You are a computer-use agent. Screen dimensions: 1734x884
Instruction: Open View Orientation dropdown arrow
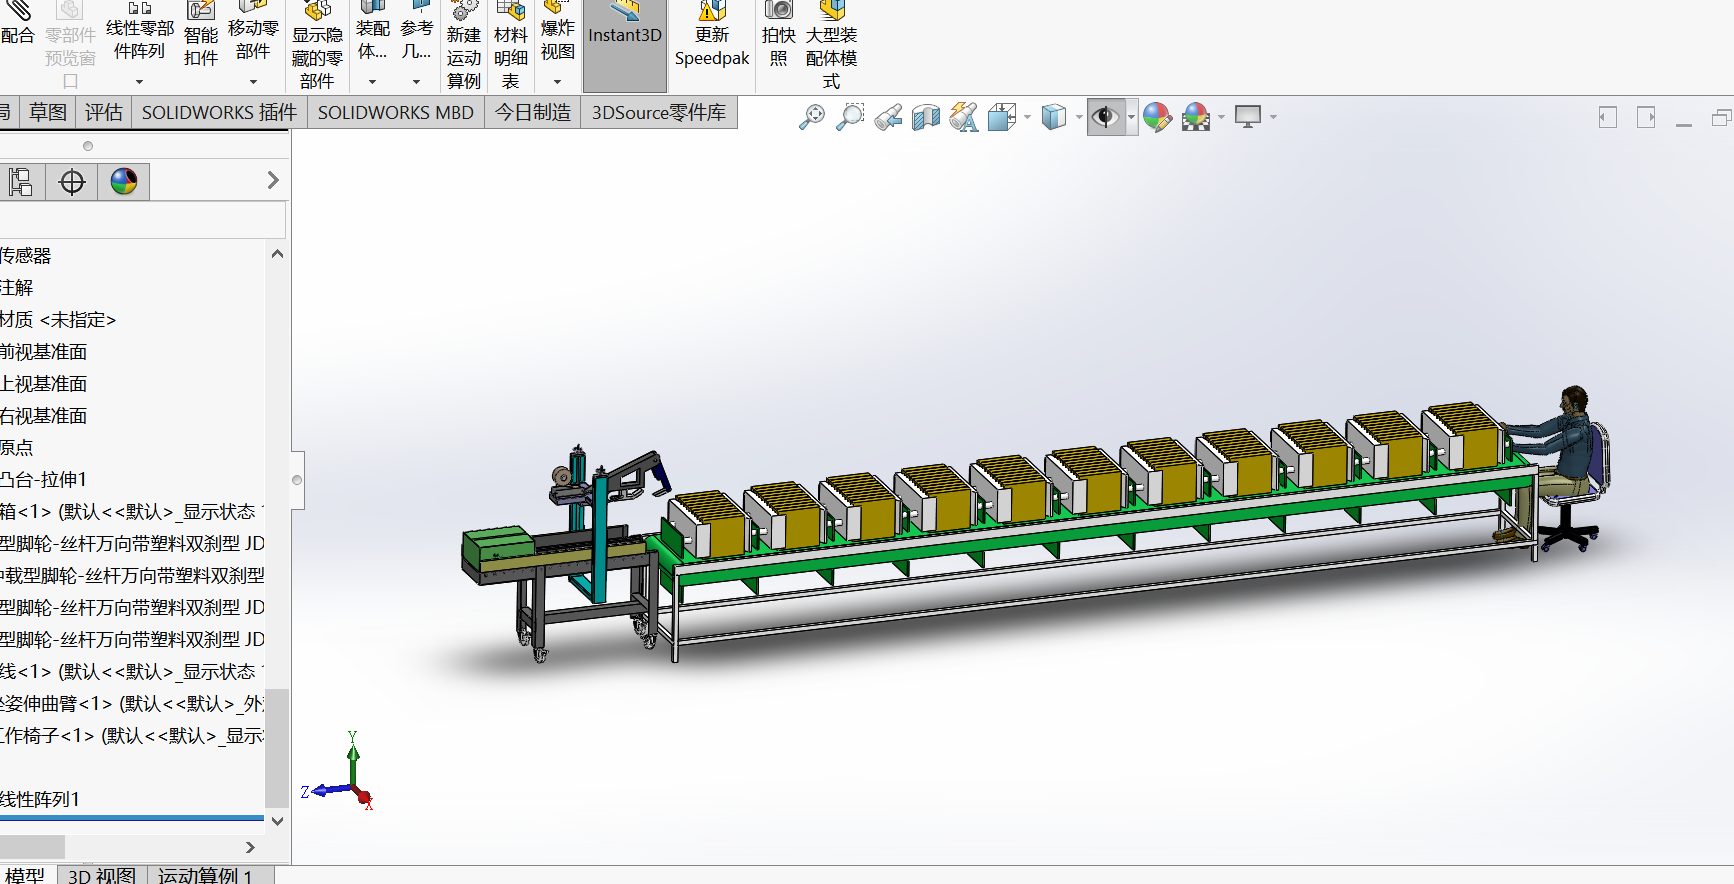point(1027,117)
